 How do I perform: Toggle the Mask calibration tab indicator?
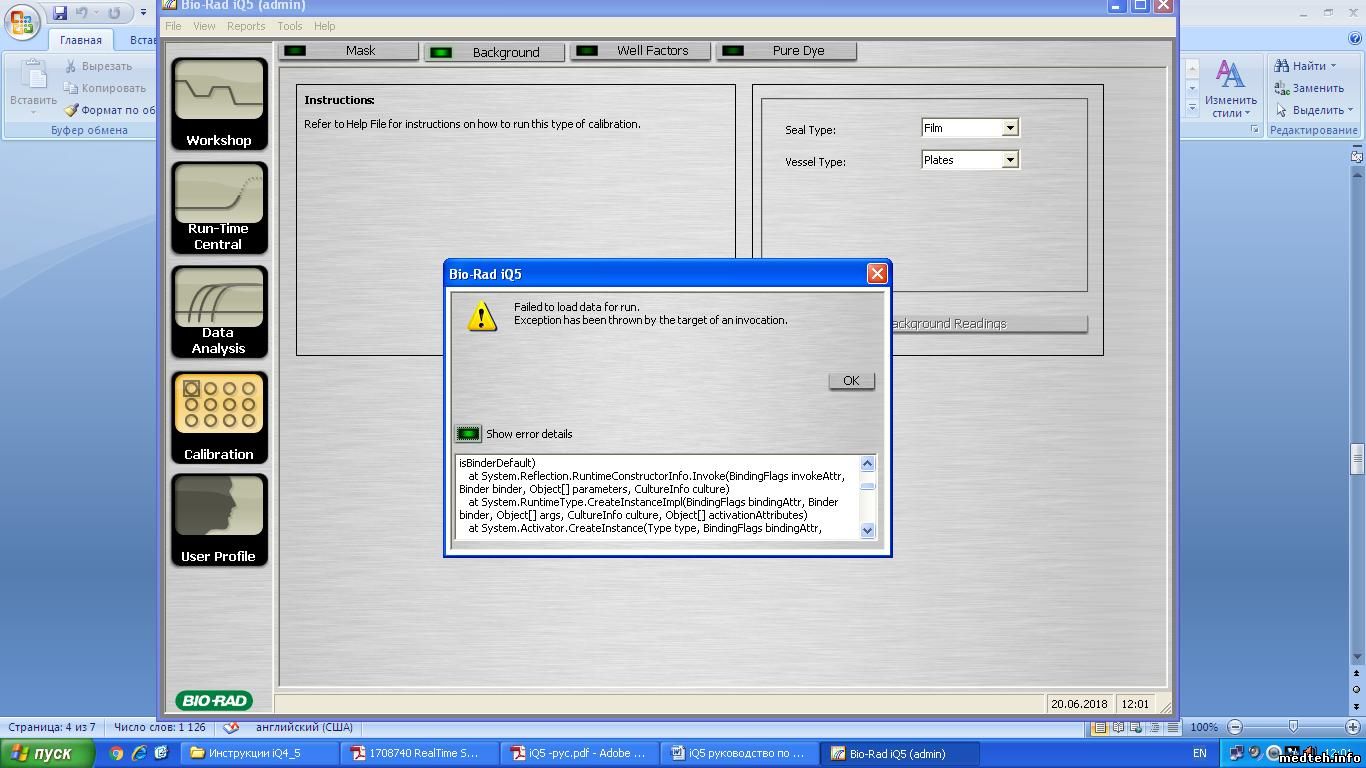click(295, 51)
